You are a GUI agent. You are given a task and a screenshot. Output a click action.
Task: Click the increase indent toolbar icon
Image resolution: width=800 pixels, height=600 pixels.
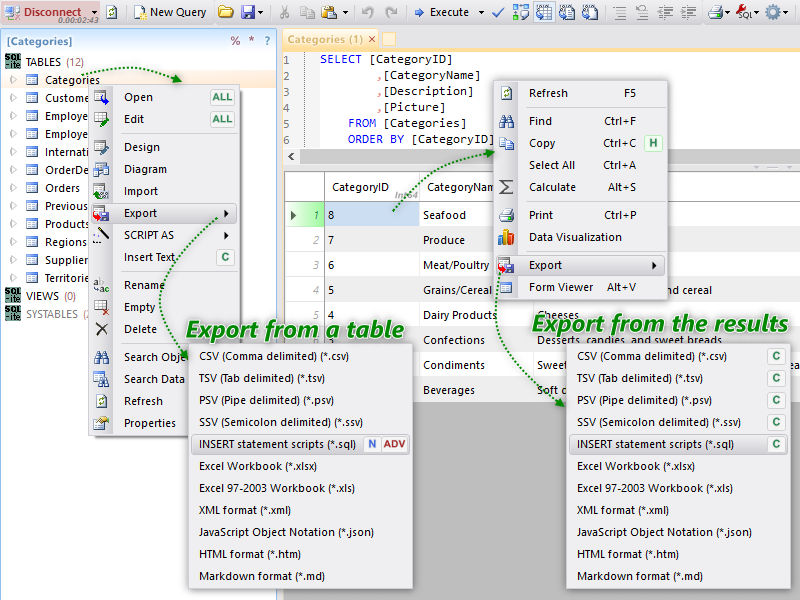coord(688,12)
